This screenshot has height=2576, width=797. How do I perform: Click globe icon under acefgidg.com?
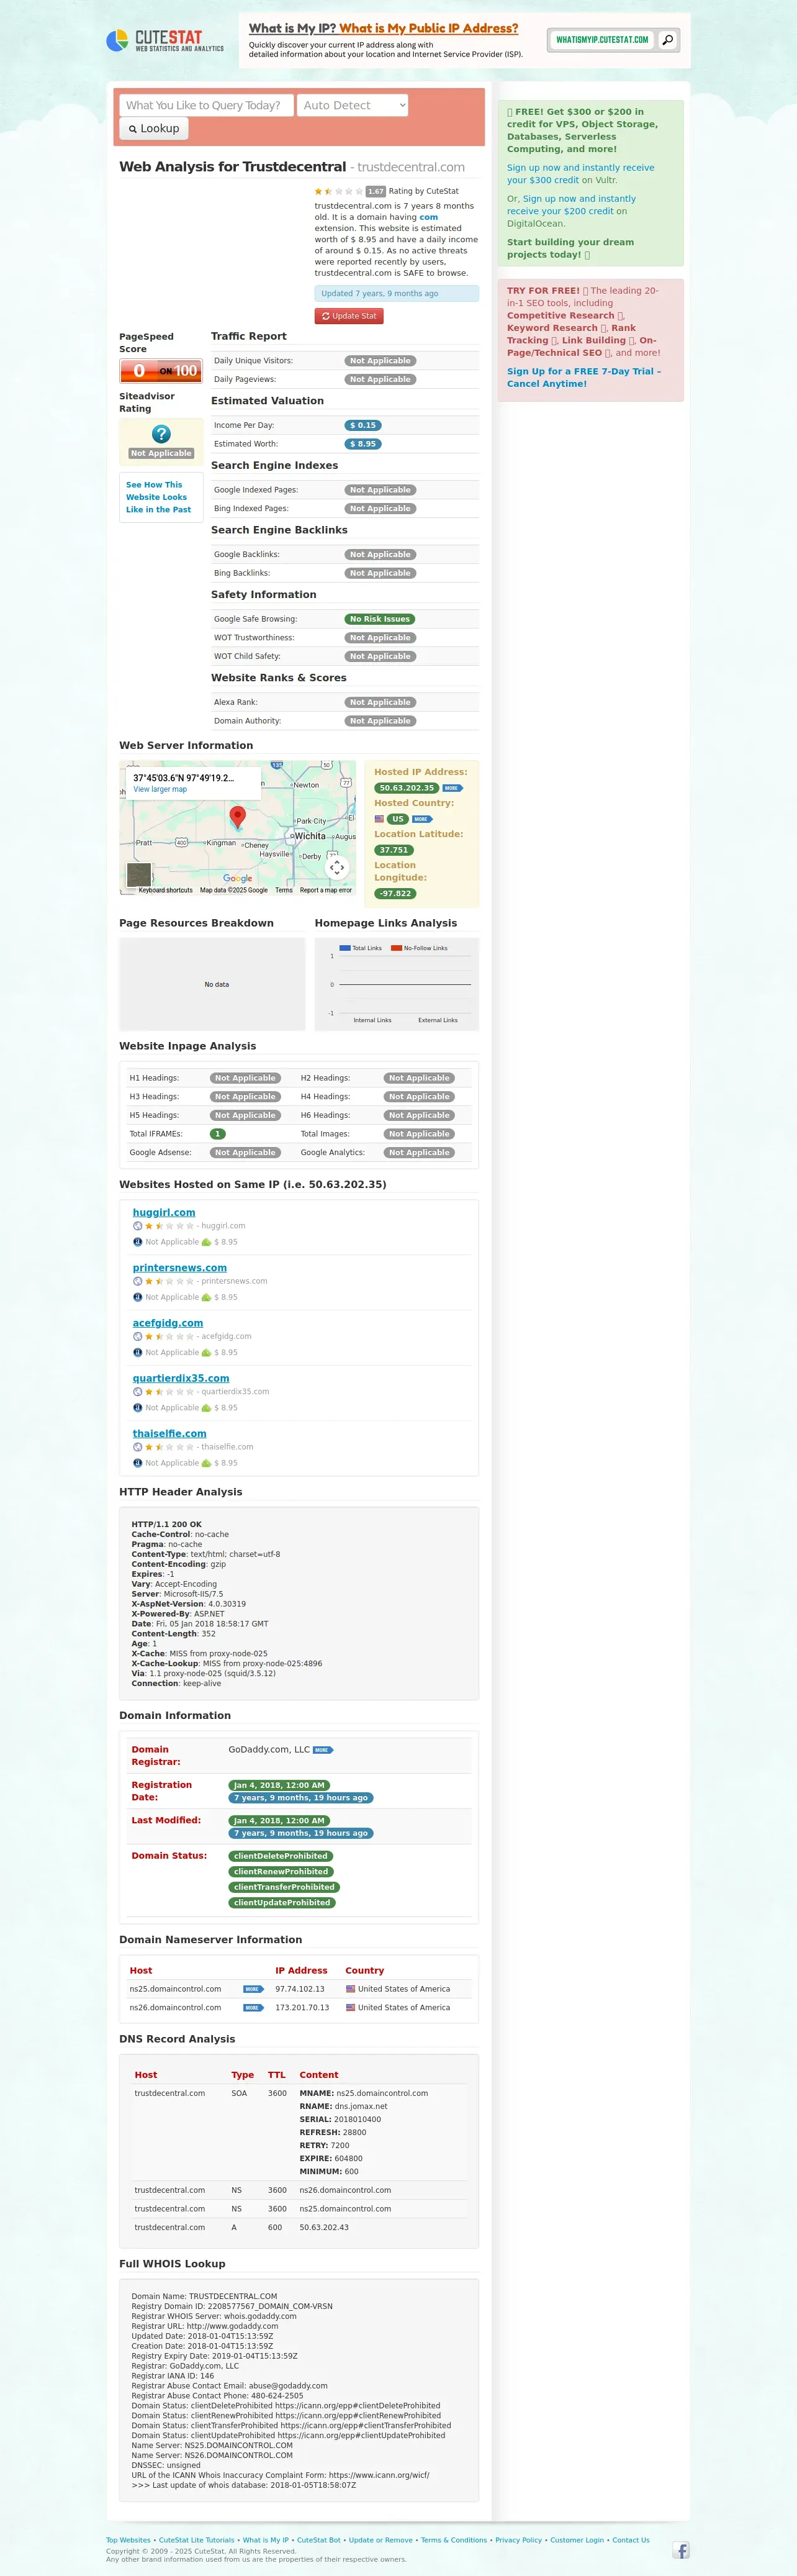coord(138,1336)
